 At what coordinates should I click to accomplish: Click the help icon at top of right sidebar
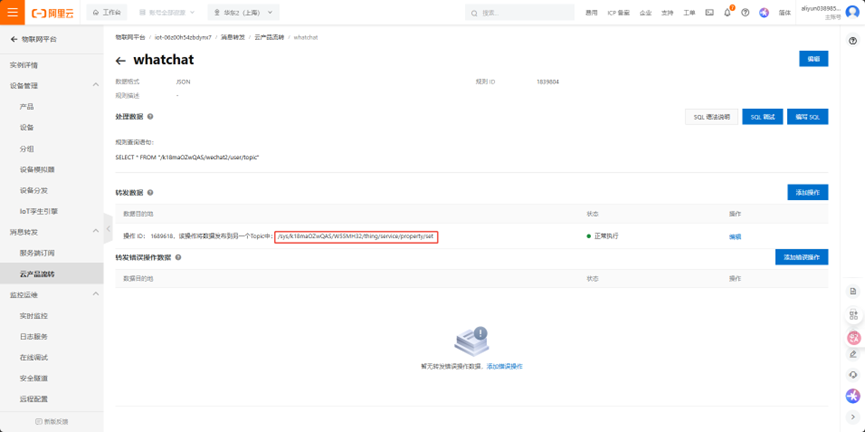point(853,40)
